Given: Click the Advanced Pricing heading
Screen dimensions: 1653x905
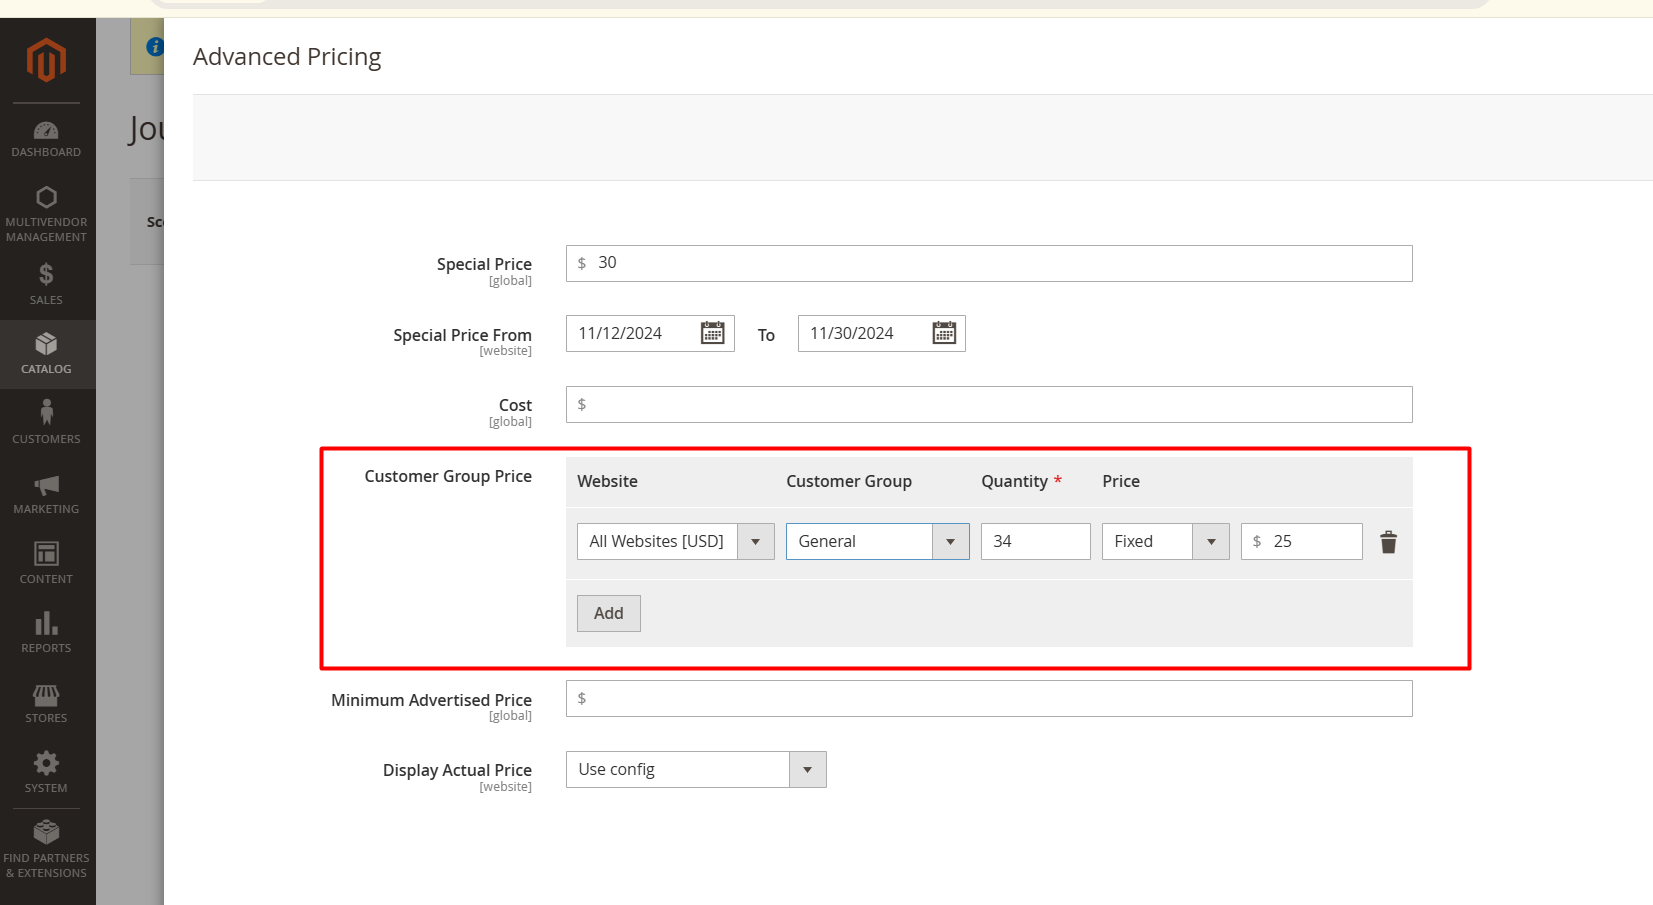Looking at the screenshot, I should [x=287, y=57].
